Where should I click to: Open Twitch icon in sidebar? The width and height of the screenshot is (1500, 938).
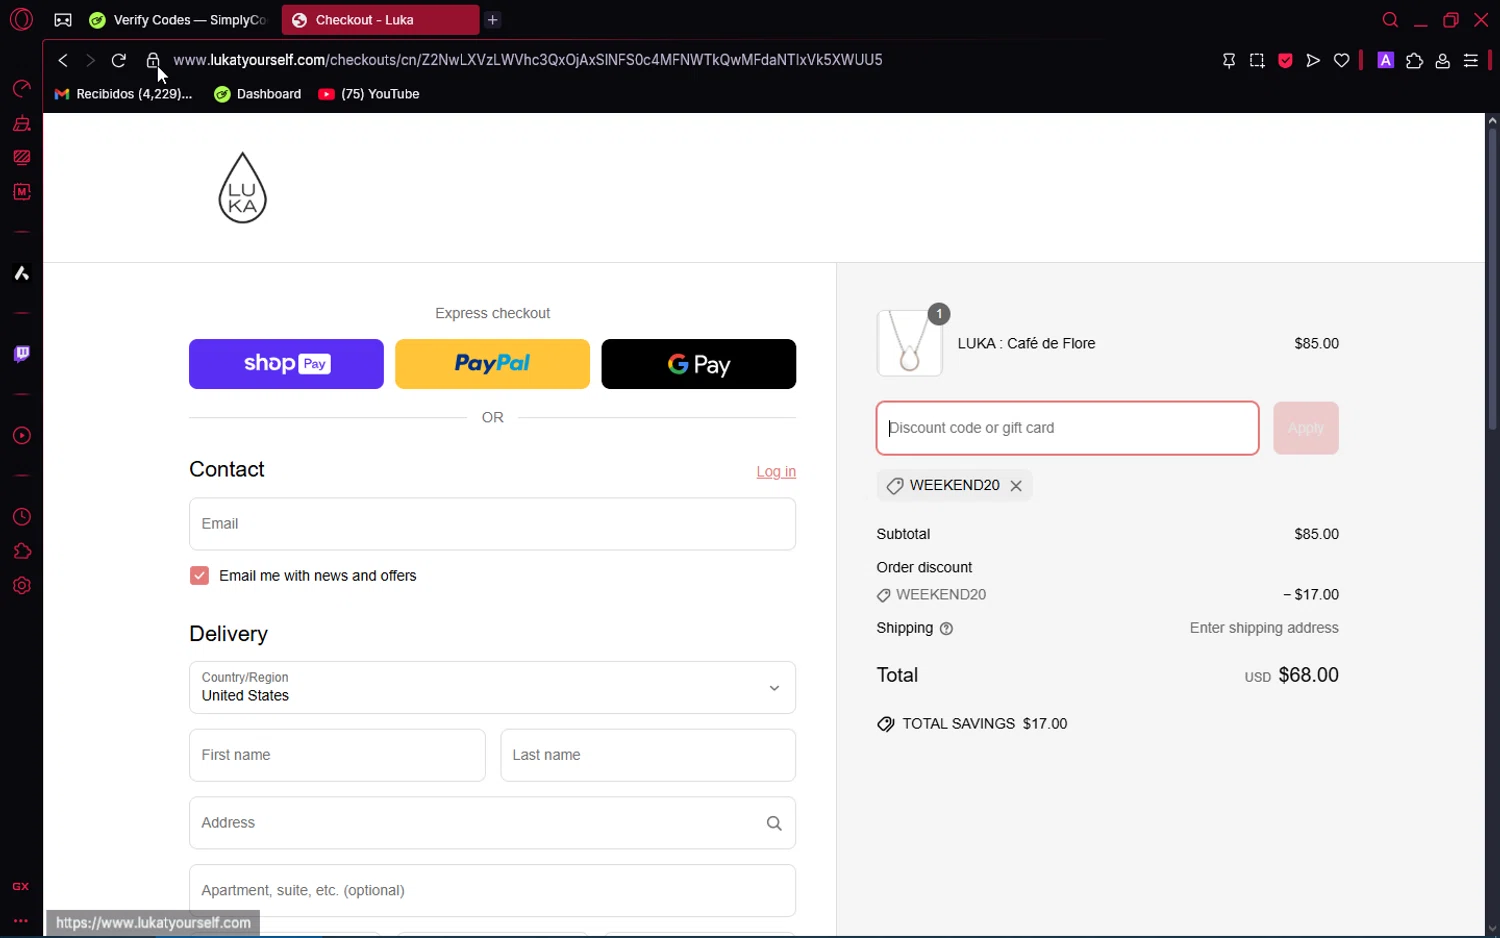click(x=21, y=354)
